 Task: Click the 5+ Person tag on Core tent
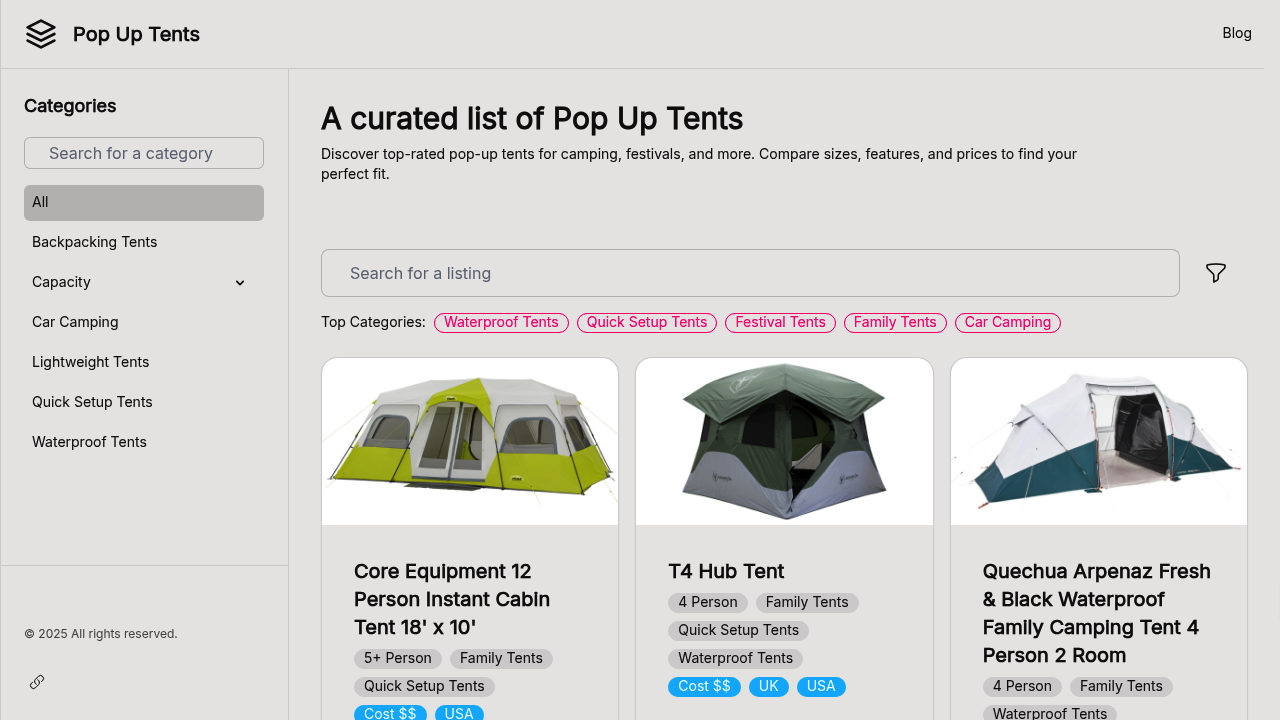[397, 658]
